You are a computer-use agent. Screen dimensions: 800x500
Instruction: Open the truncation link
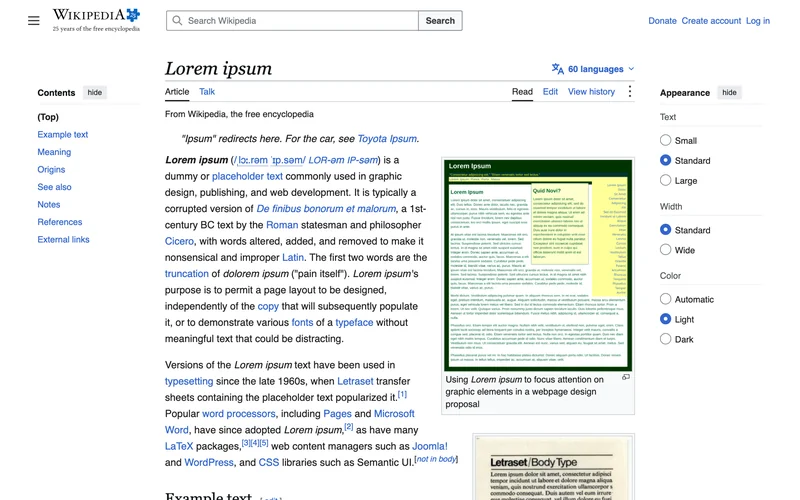pyautogui.click(x=187, y=274)
